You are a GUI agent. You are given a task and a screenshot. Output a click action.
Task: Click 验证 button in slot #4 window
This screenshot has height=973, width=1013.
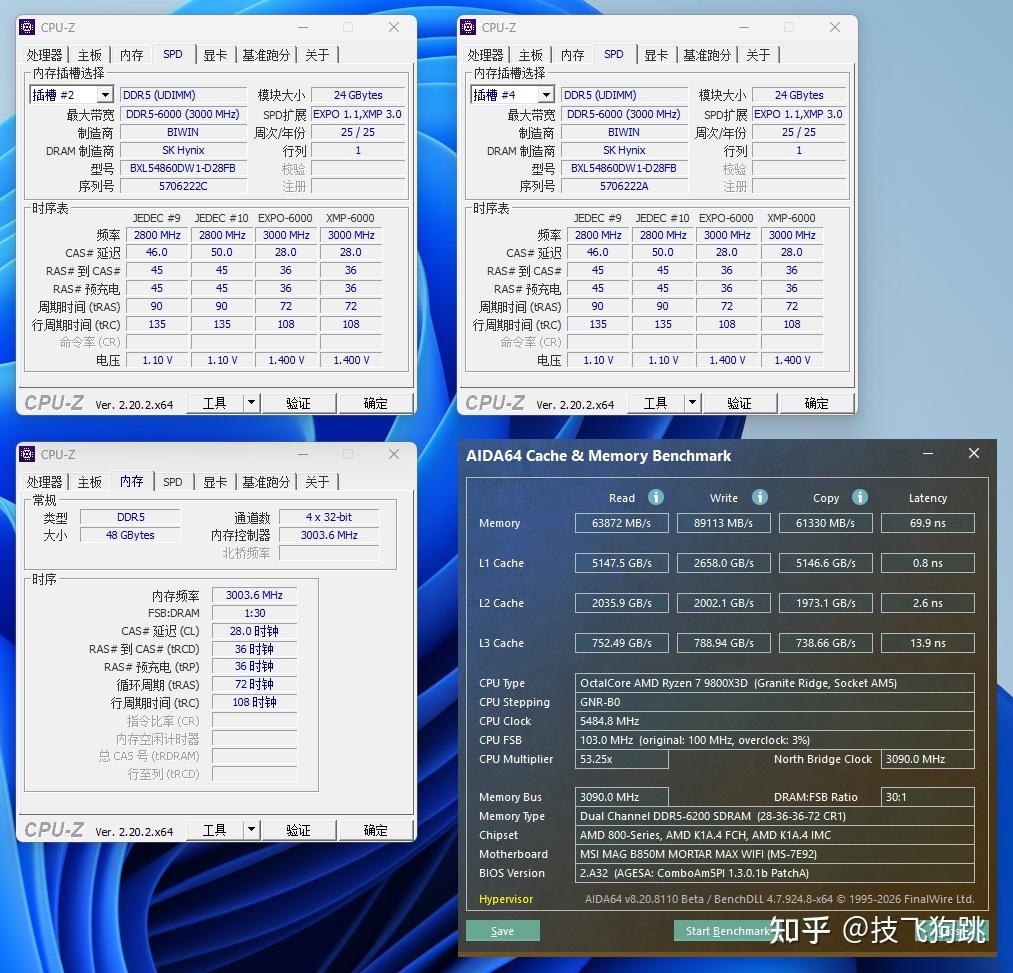pyautogui.click(x=739, y=403)
